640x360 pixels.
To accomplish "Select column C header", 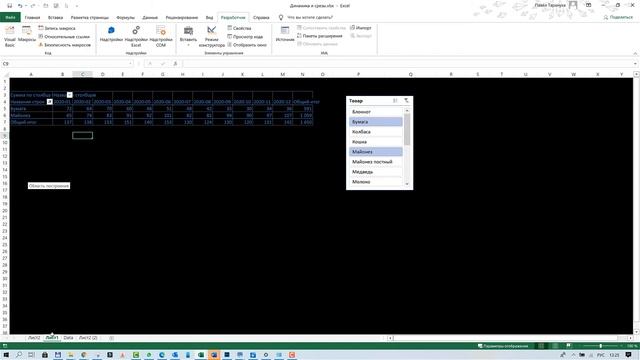I will pos(82,74).
